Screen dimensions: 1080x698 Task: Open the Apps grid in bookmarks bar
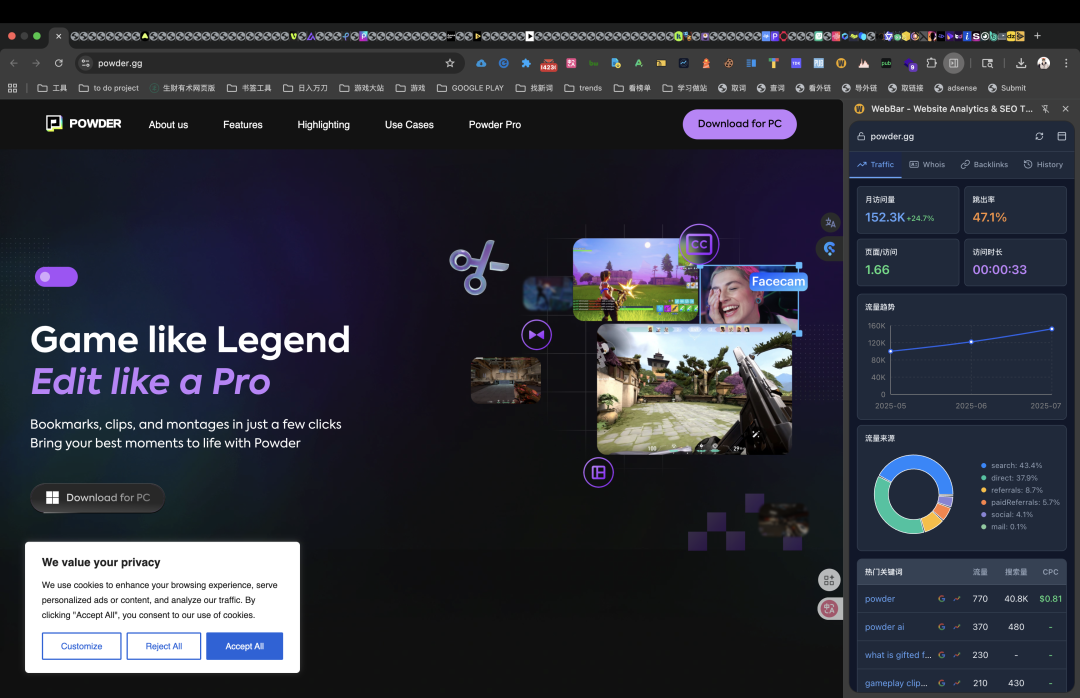(x=12, y=88)
